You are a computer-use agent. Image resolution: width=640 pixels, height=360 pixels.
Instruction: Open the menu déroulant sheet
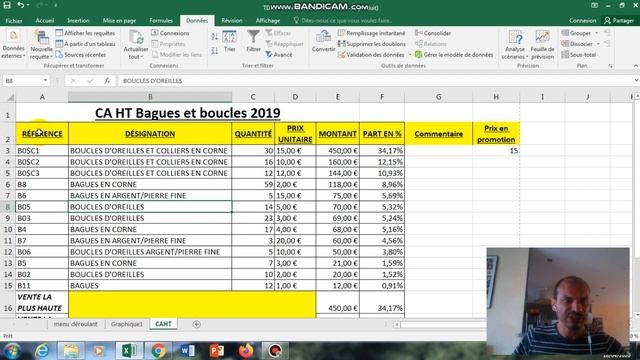[x=76, y=324]
